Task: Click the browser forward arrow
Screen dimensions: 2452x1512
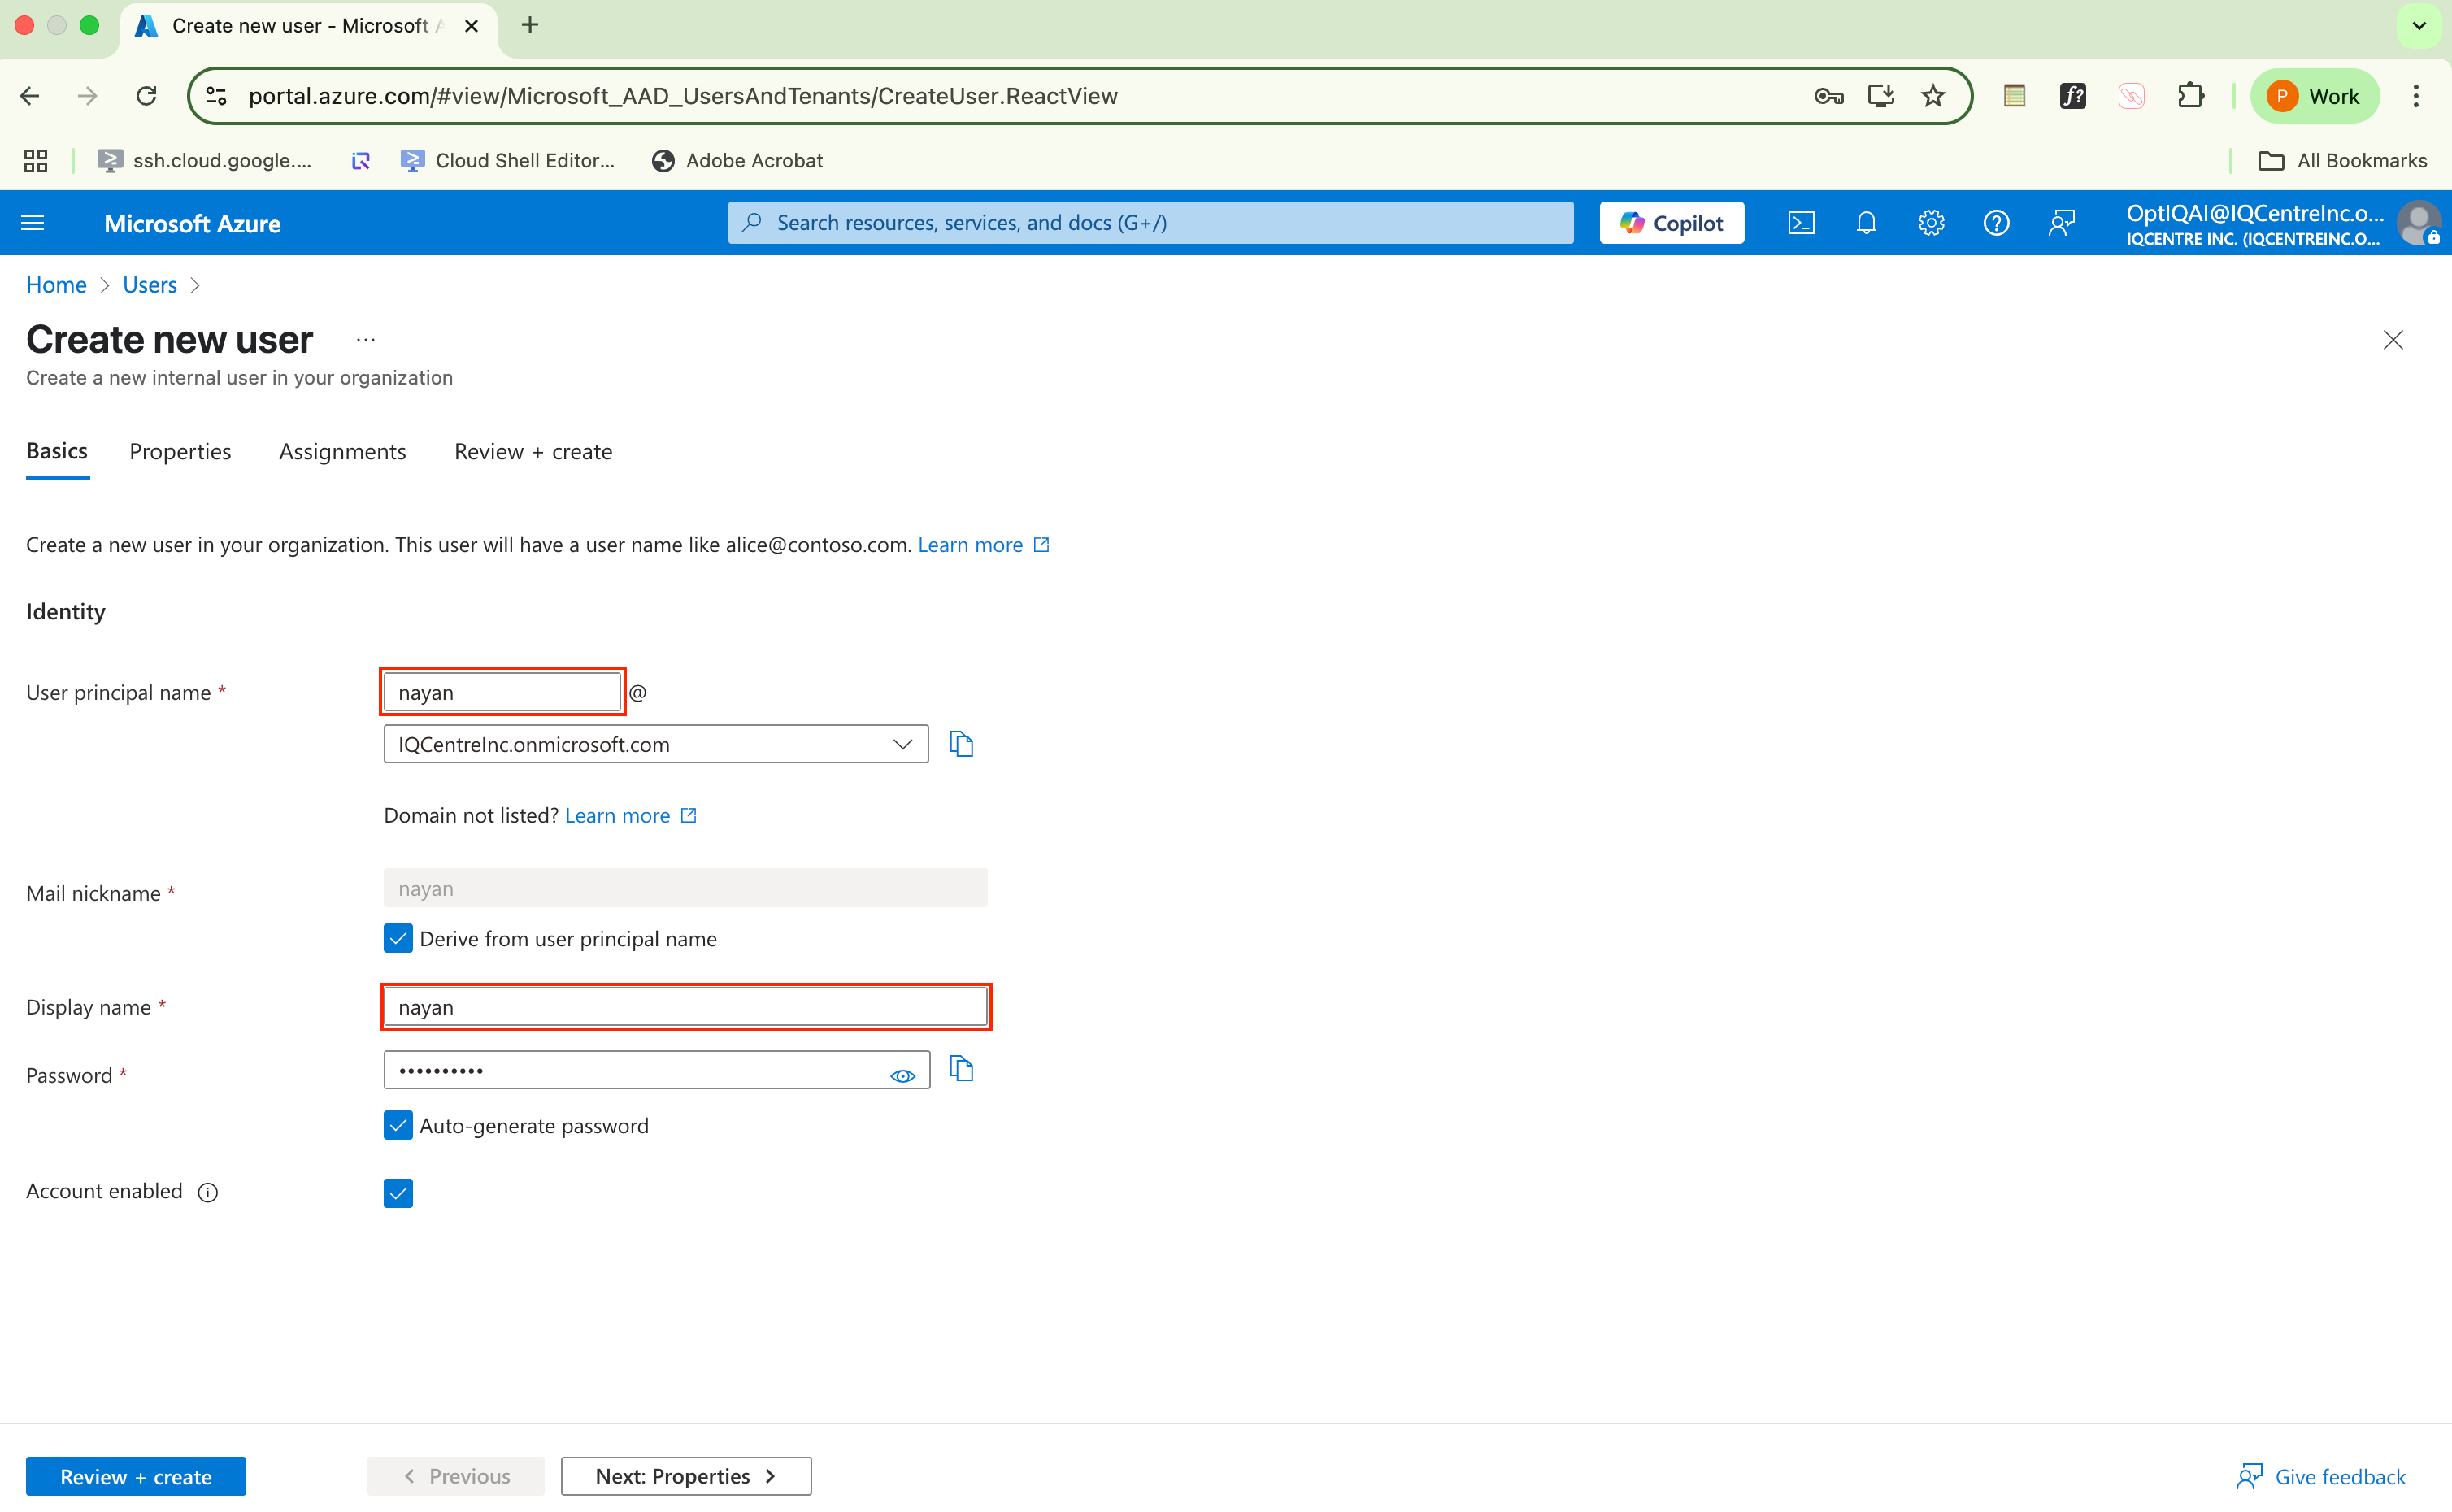Action: click(x=88, y=96)
